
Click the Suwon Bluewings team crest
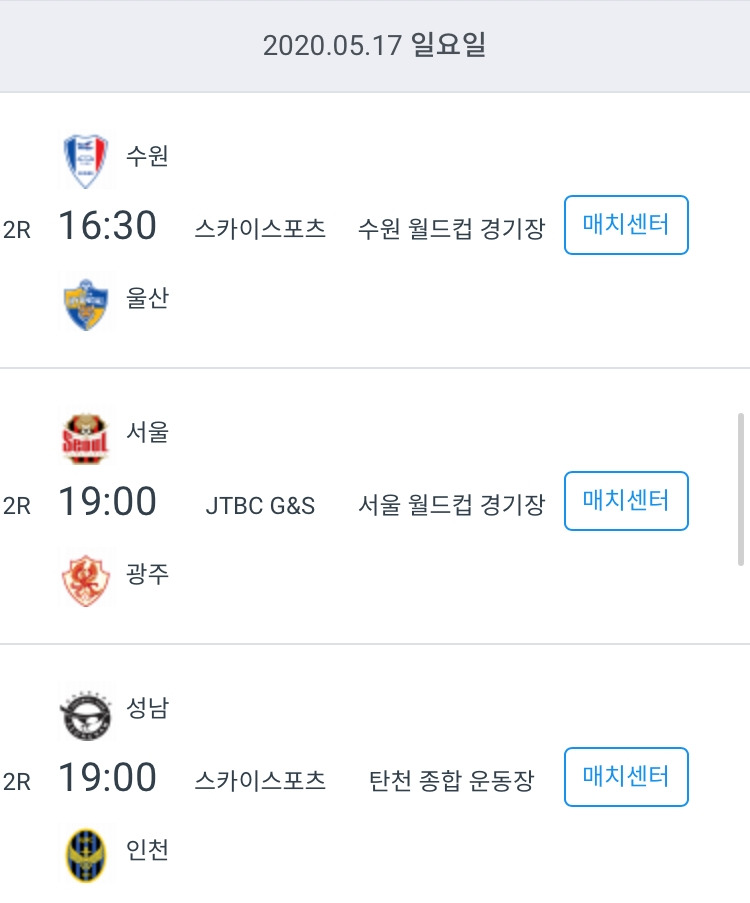(85, 161)
